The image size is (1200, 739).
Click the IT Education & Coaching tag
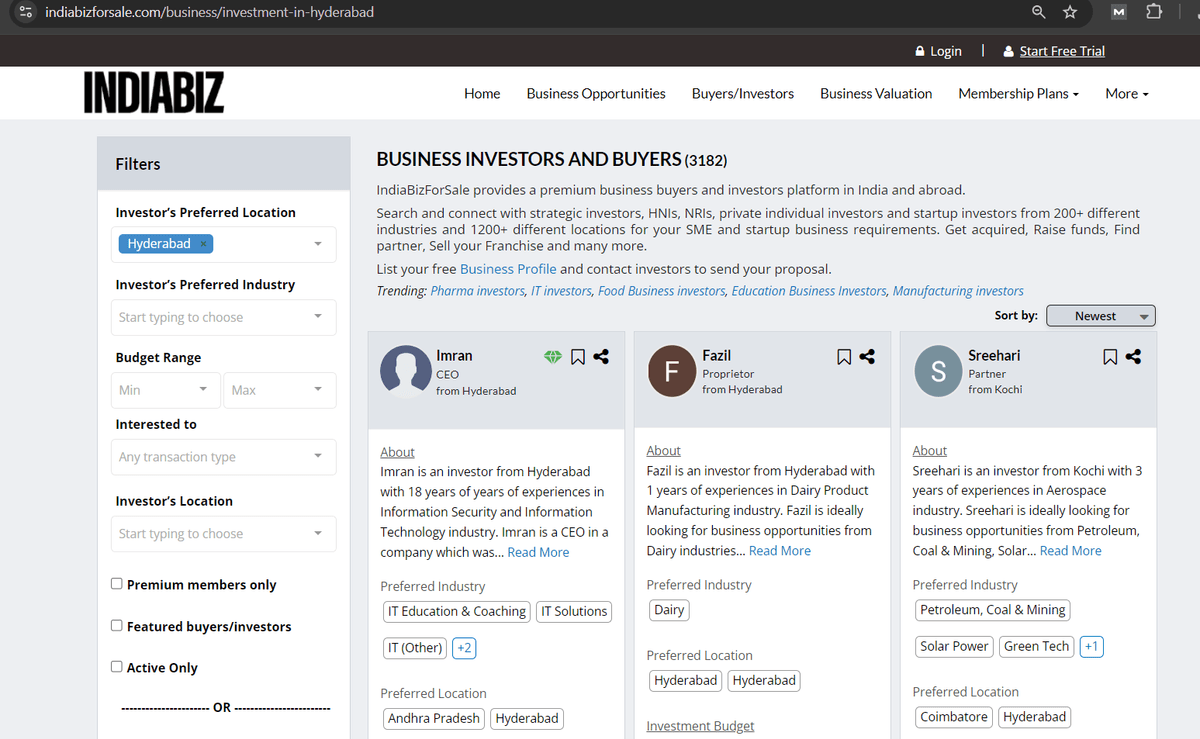(x=457, y=611)
